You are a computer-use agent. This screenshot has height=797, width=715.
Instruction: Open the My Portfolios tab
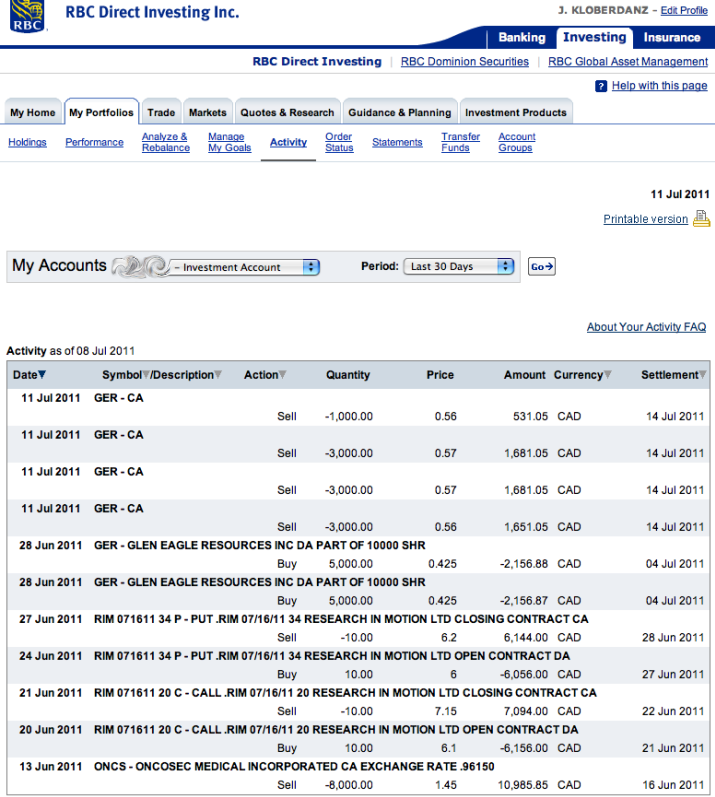pyautogui.click(x=101, y=112)
